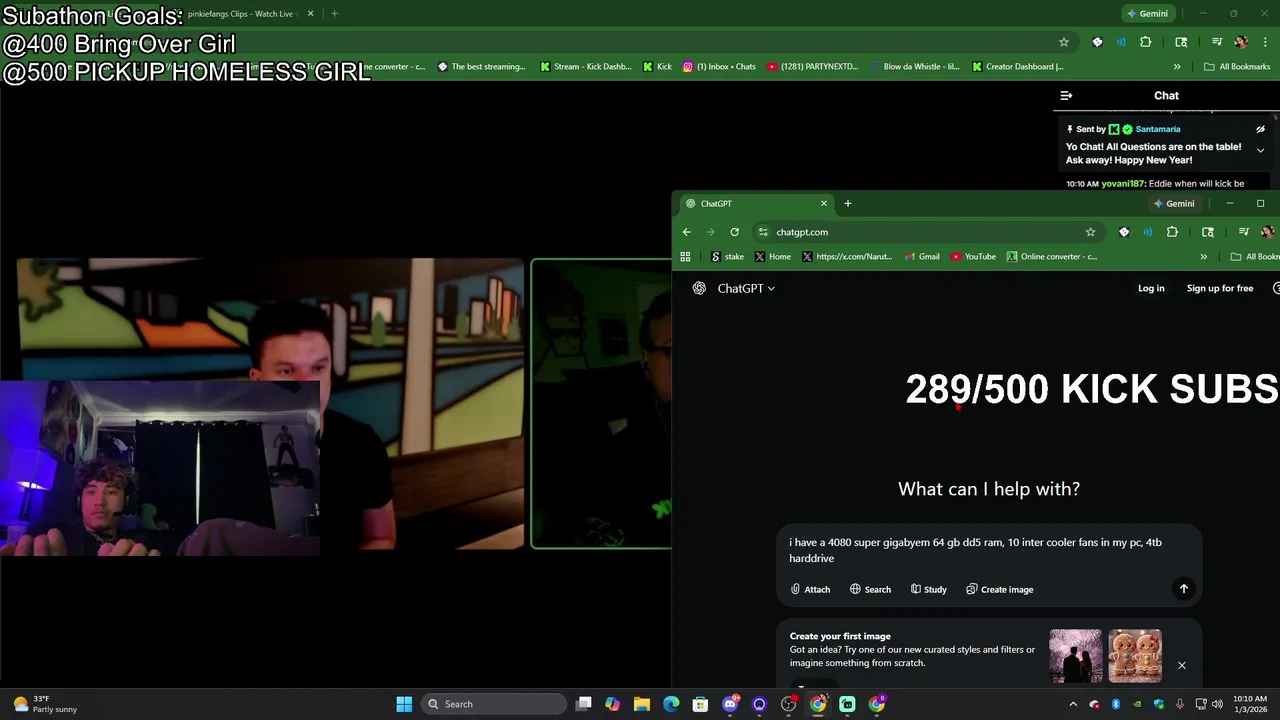Bookmark the page in background Chrome window
The image size is (1280, 720).
tap(1064, 42)
